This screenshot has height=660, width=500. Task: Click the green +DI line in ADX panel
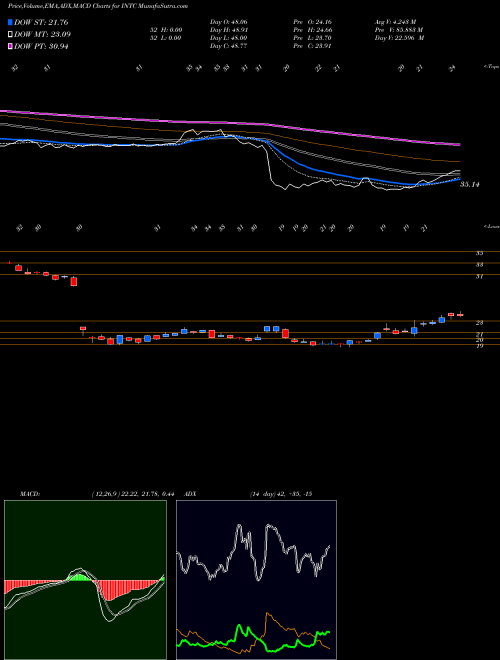pos(253,640)
